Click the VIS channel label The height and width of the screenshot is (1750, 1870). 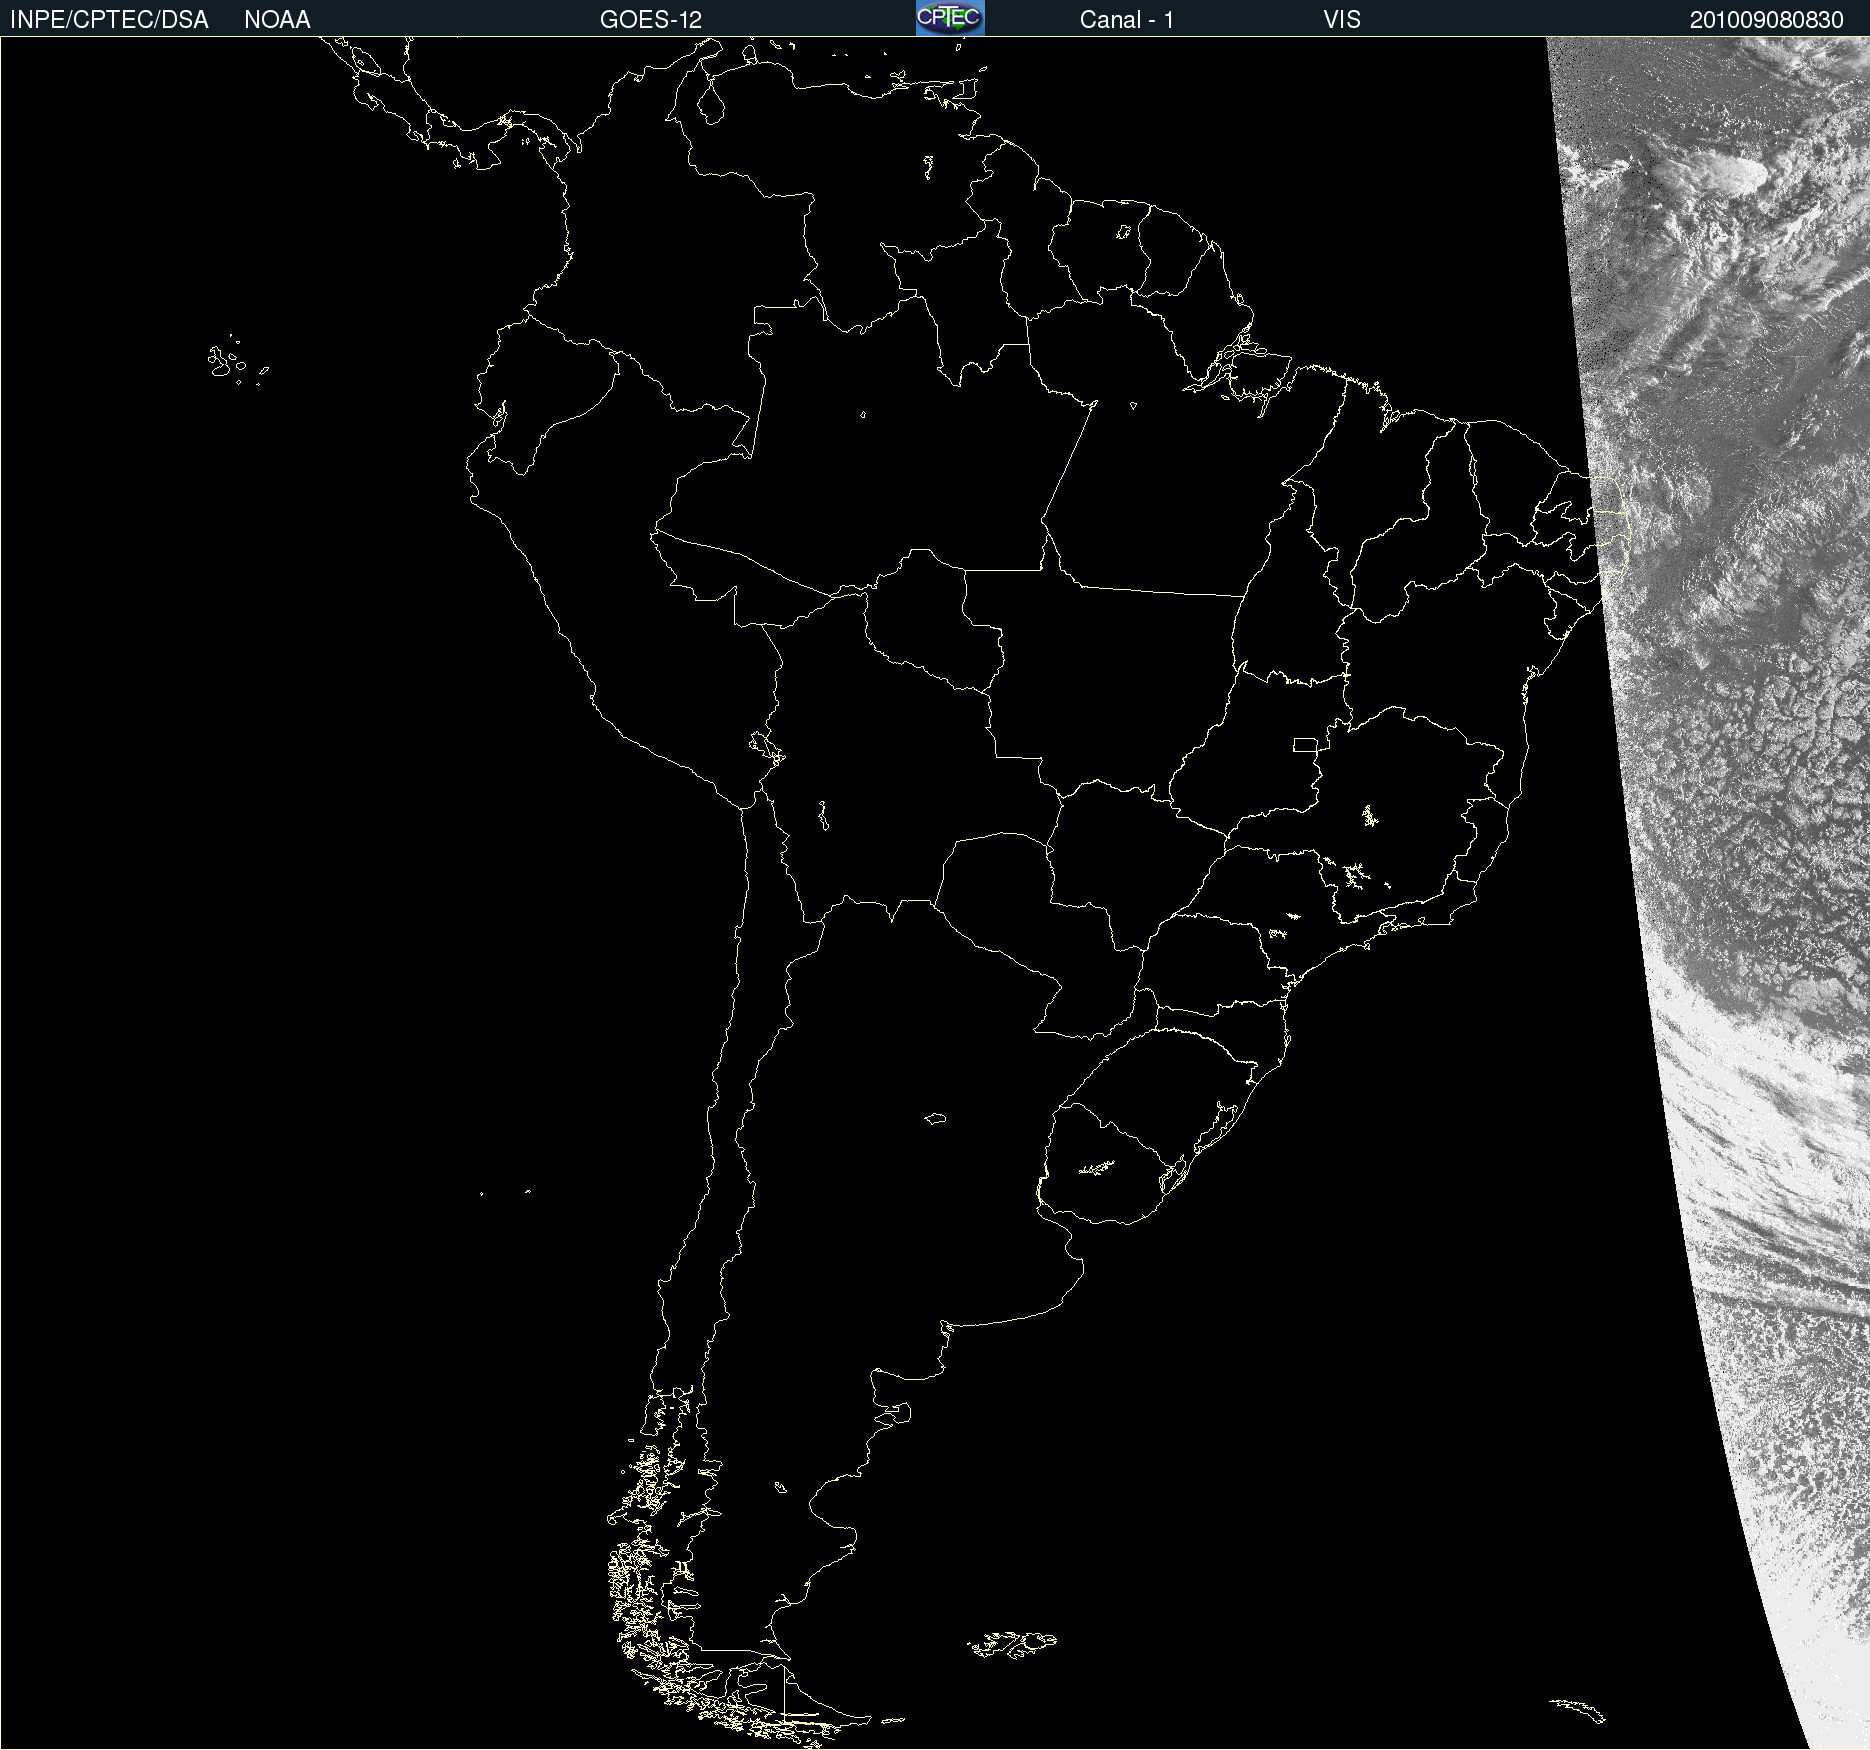1342,20
